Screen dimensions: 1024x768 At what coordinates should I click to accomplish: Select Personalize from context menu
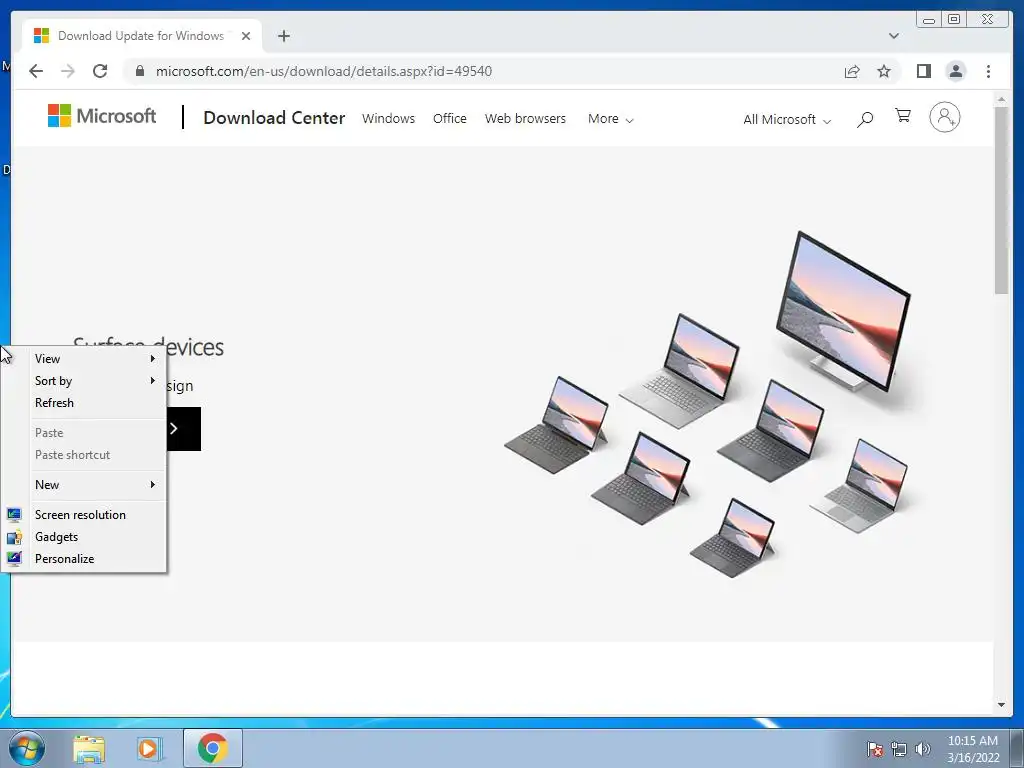point(84,559)
